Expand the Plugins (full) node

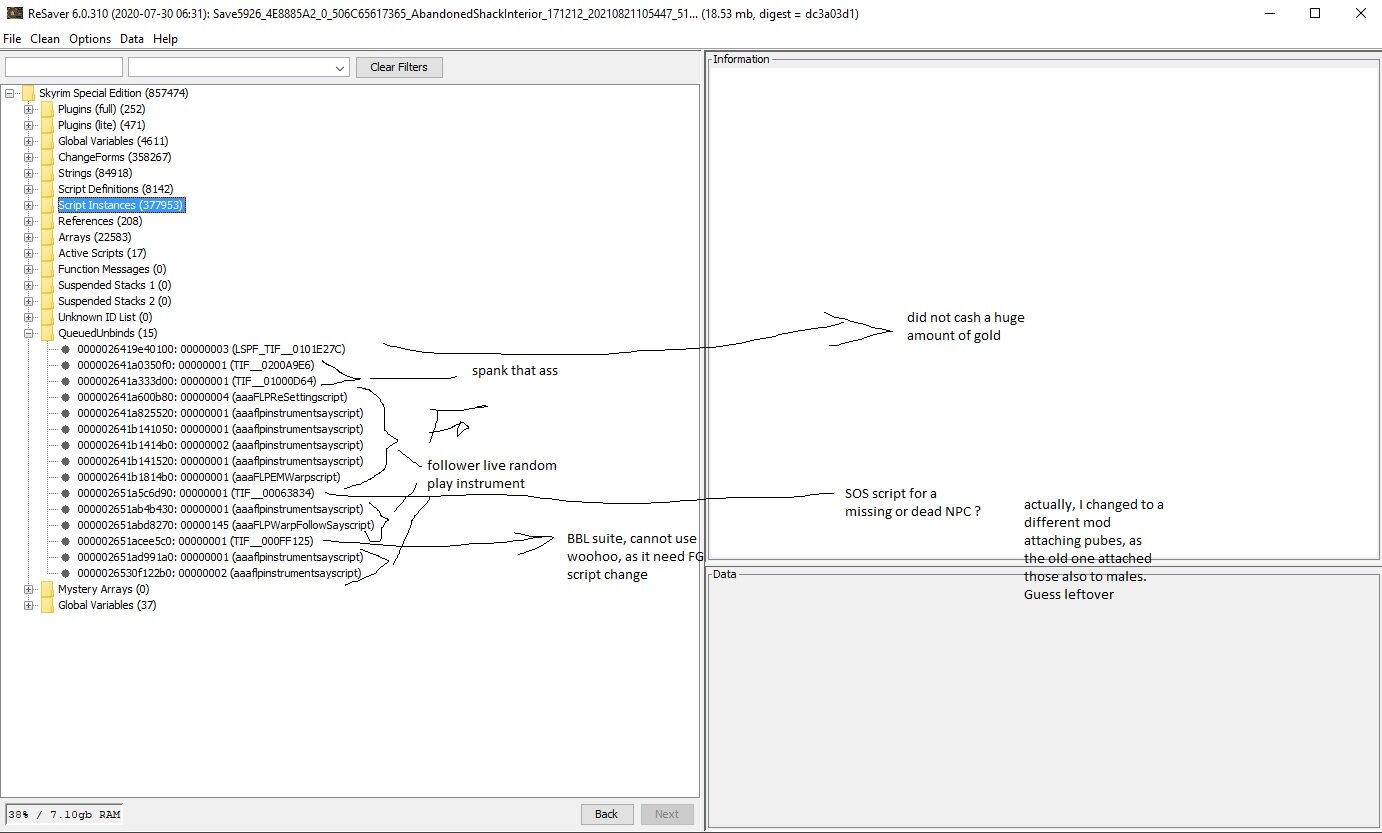29,109
